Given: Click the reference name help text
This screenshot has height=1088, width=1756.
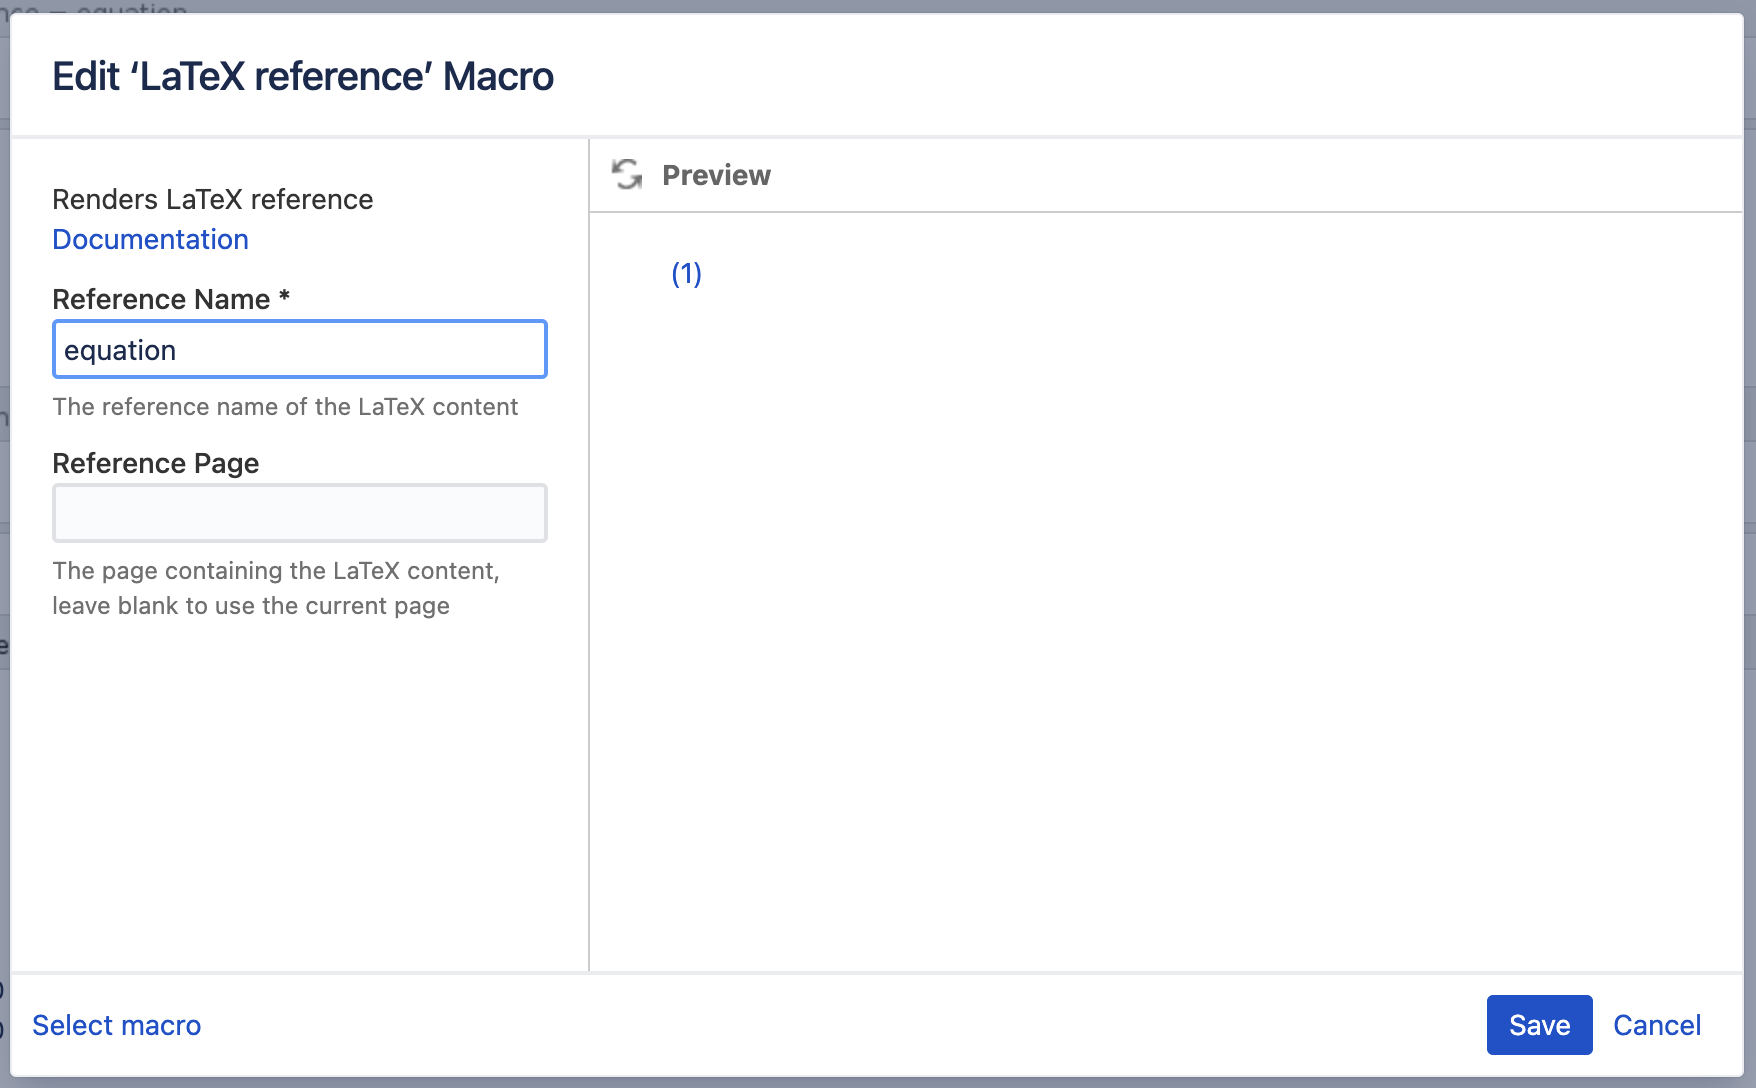Looking at the screenshot, I should (285, 407).
